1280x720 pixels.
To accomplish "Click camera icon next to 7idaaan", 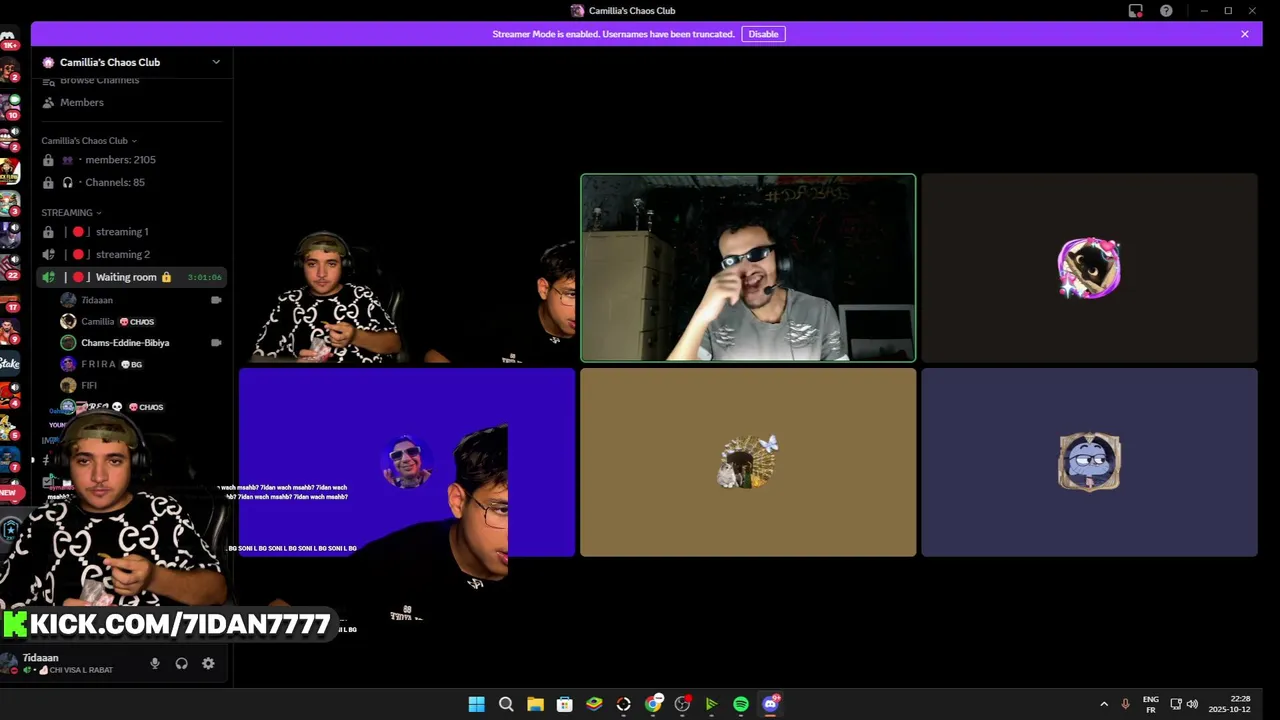I will pos(216,300).
